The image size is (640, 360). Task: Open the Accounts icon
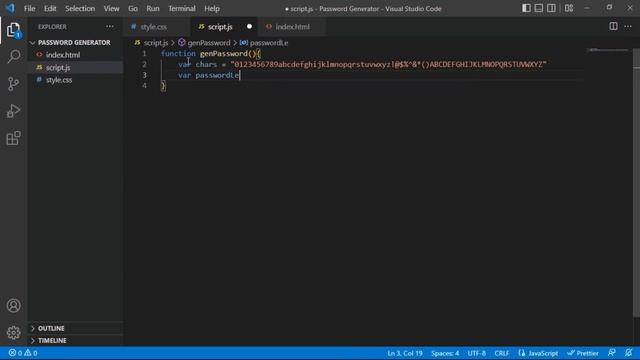[13, 306]
